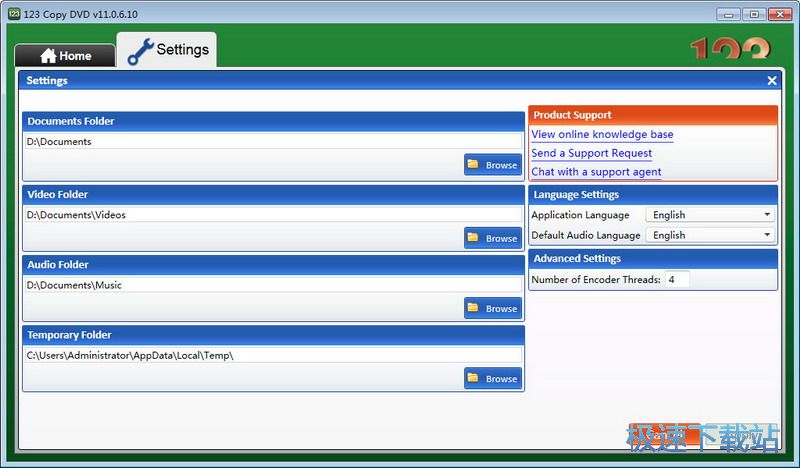Click the Temporary Folder path field
The height and width of the screenshot is (468, 800).
coord(272,355)
